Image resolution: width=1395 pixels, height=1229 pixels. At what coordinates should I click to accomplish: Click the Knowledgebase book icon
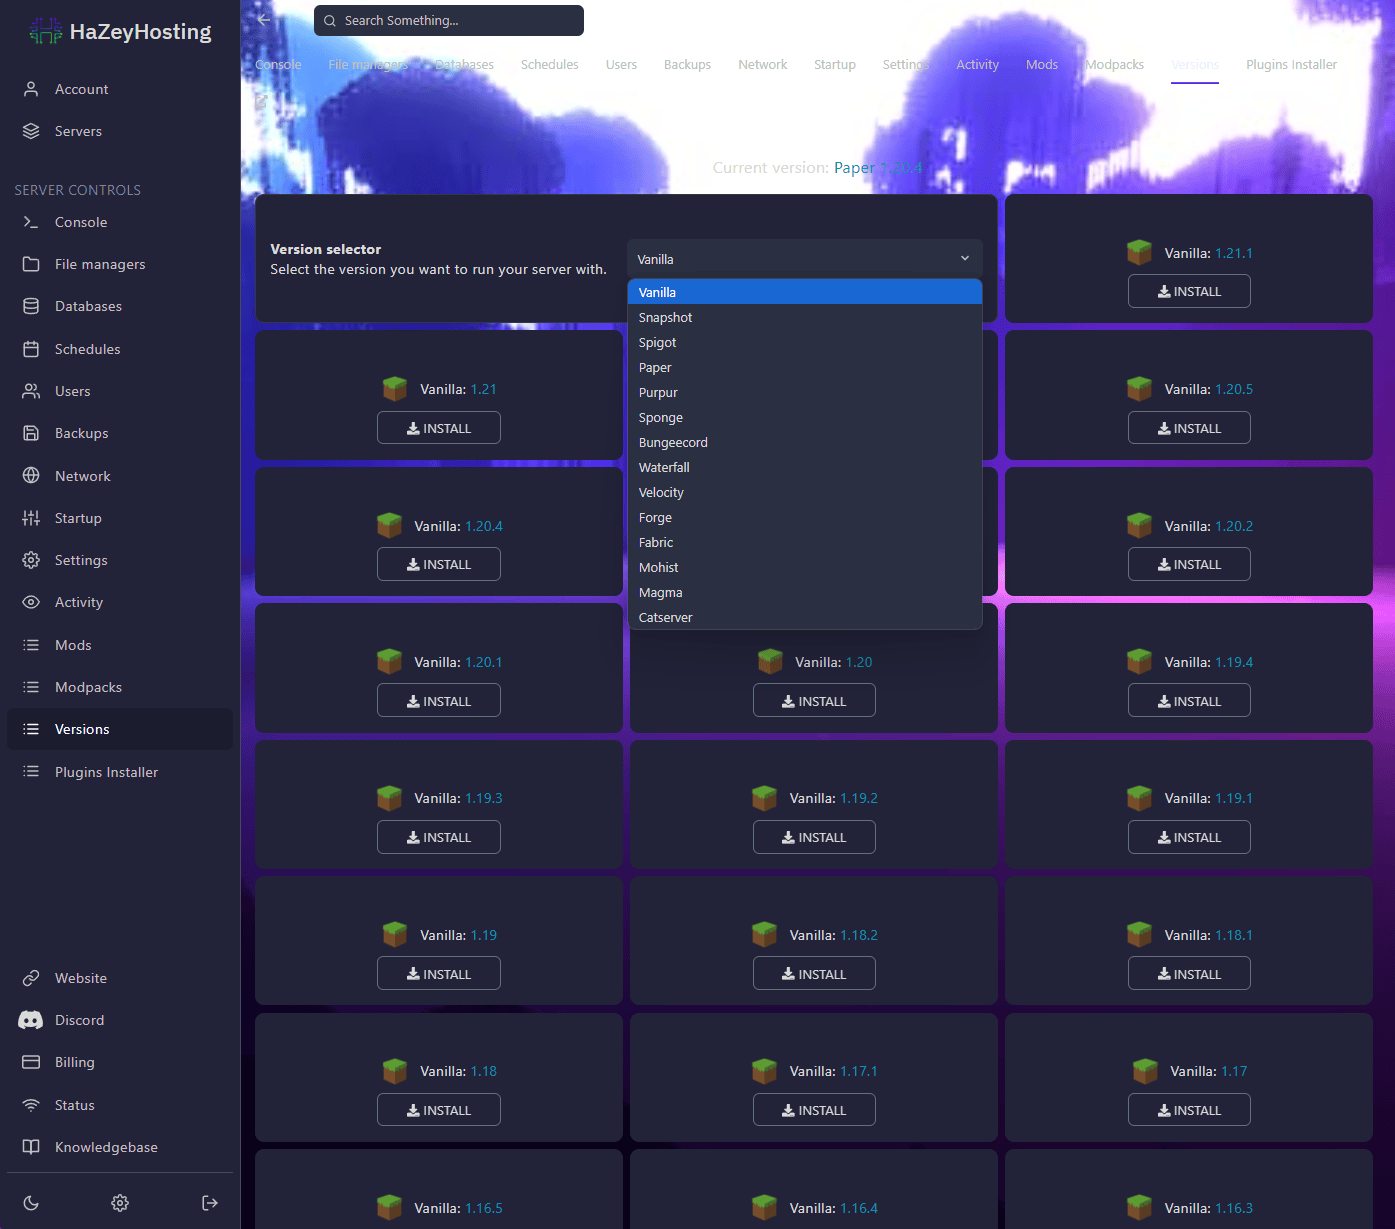pyautogui.click(x=31, y=1147)
